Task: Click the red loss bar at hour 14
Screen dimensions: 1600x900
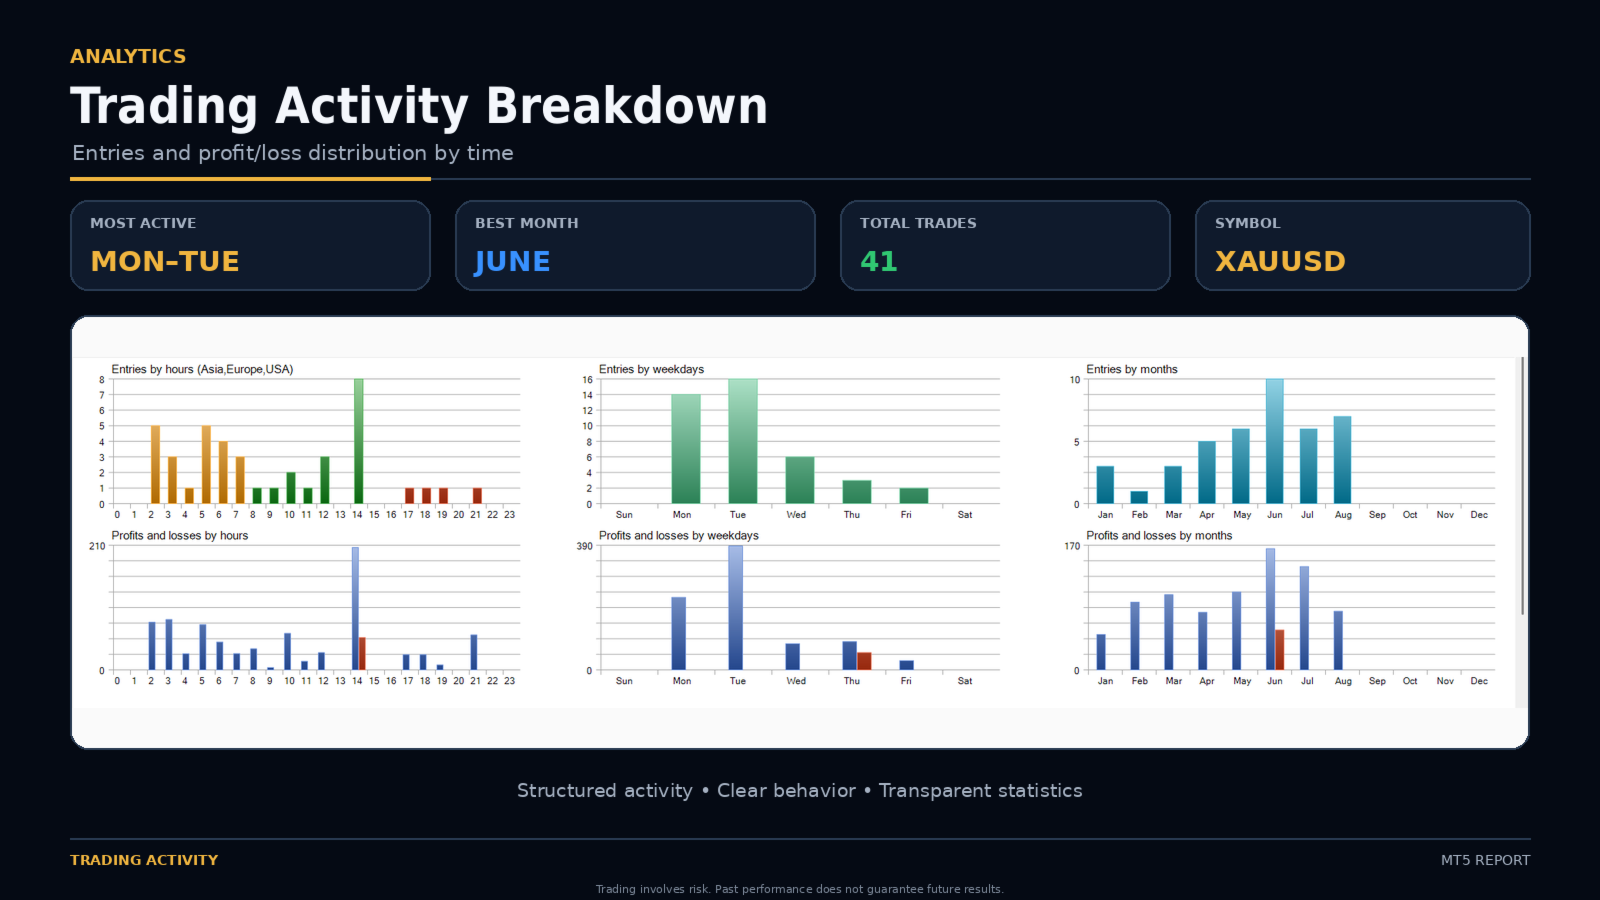Action: 362,653
